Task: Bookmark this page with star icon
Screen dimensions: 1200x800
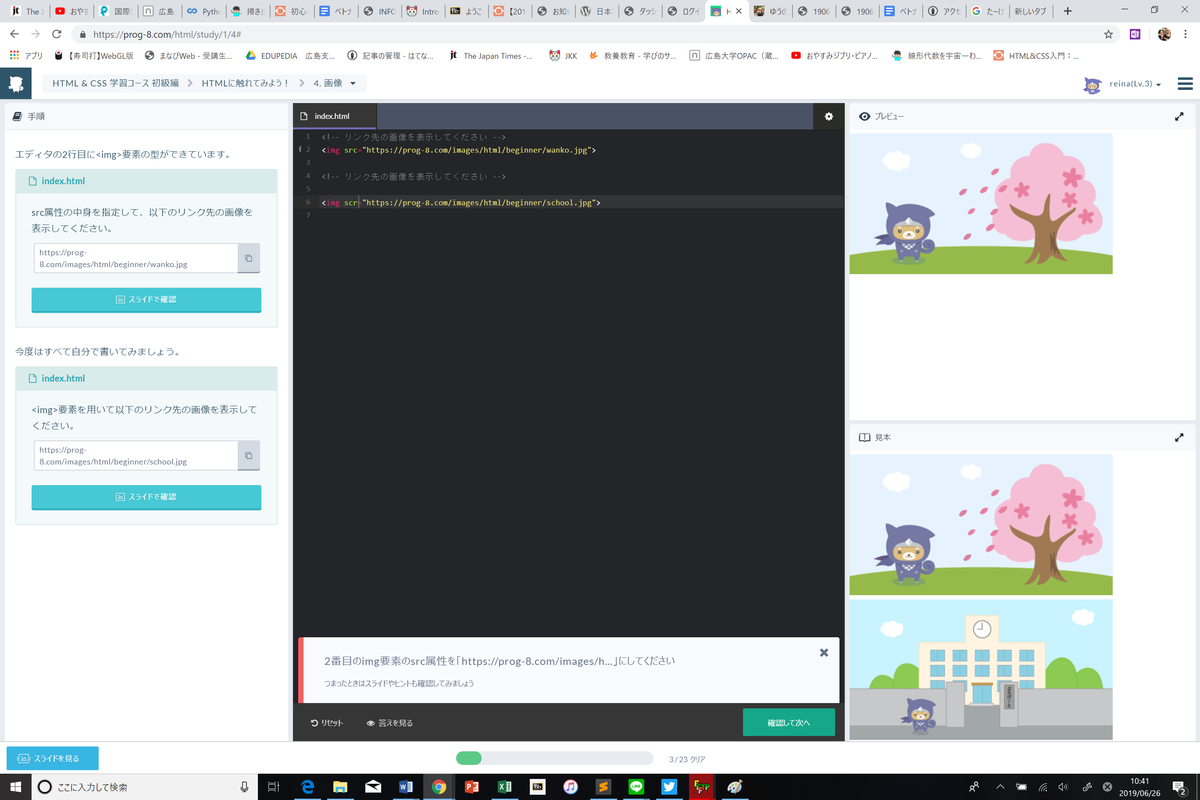Action: [1108, 33]
